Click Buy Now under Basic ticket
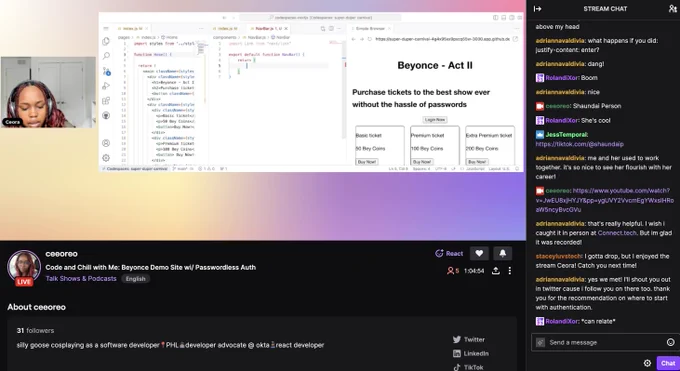 (x=367, y=162)
